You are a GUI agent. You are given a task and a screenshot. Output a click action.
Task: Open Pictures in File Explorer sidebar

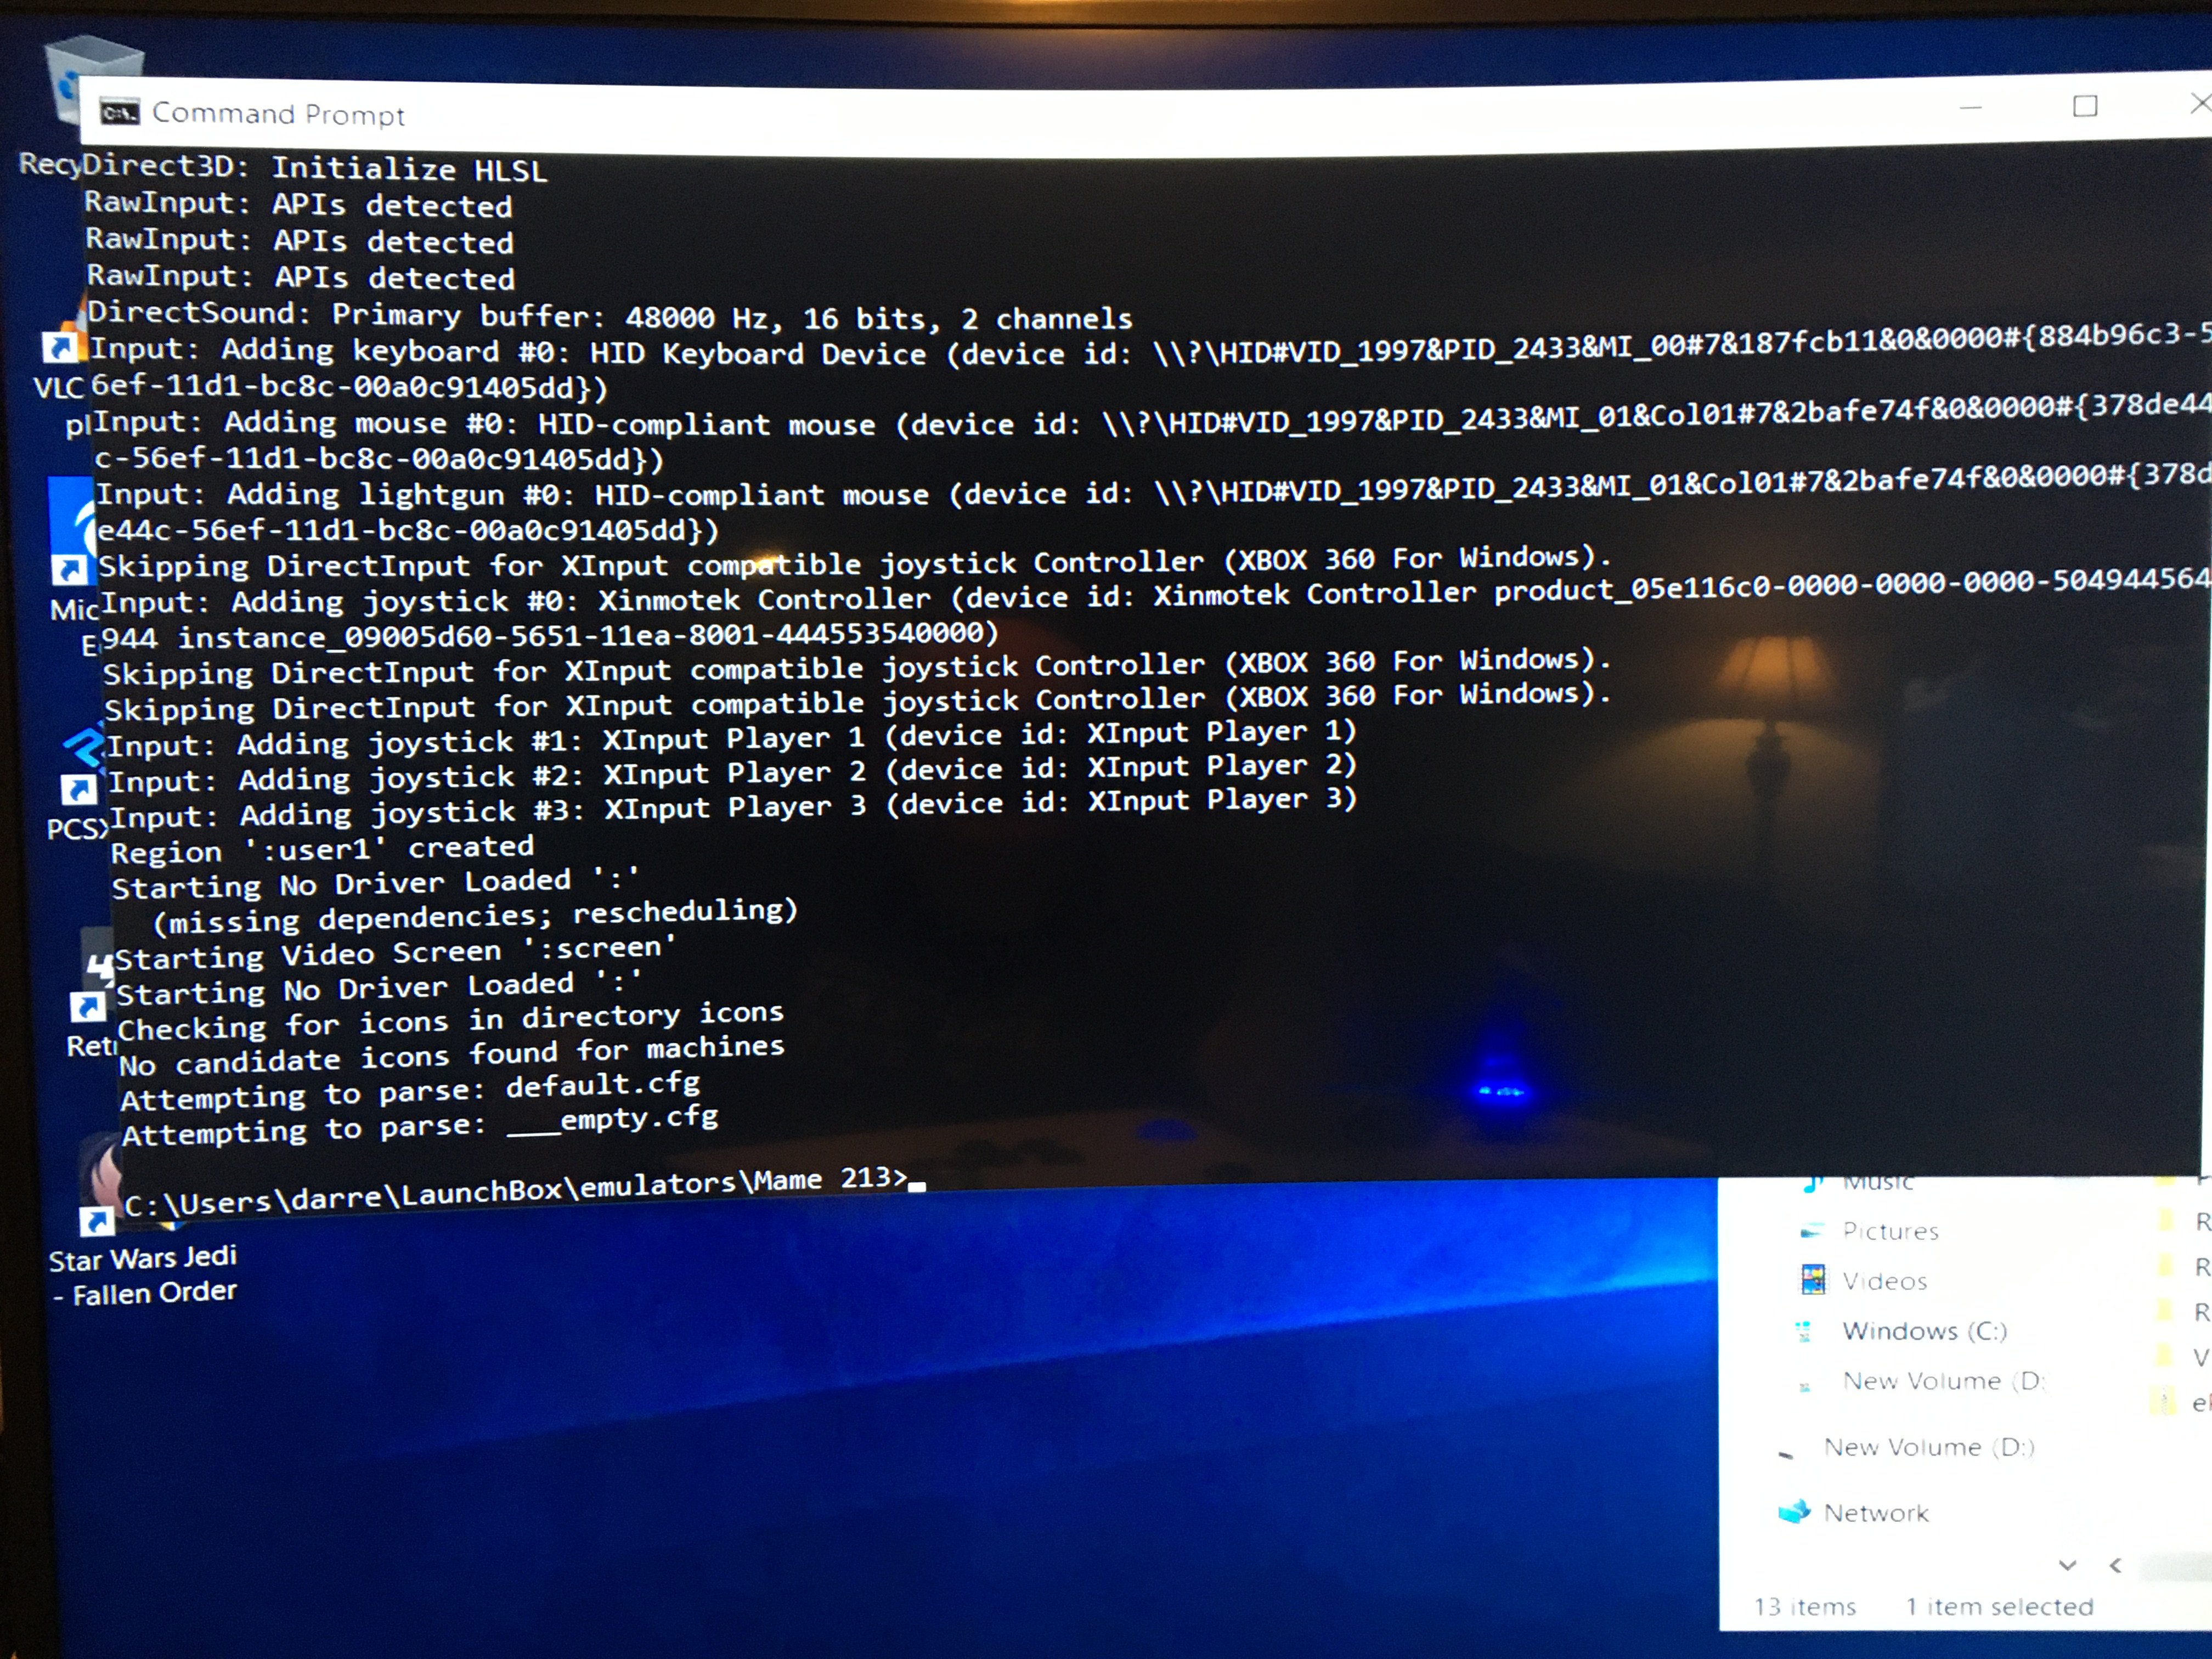(x=1889, y=1231)
